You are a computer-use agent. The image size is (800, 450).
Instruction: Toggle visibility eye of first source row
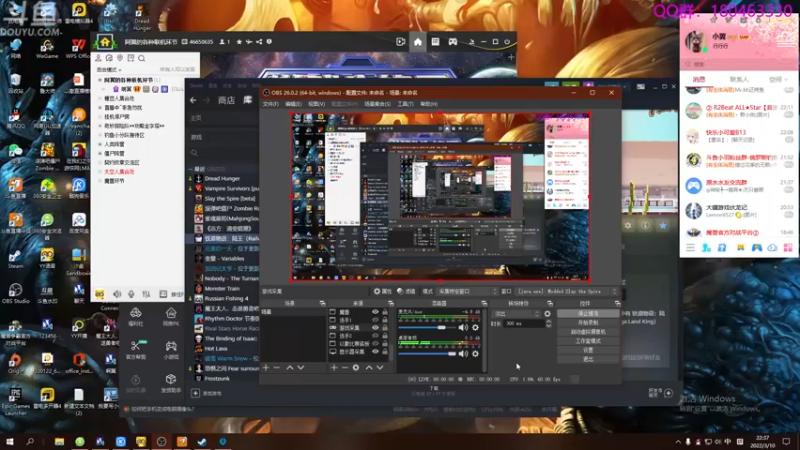376,312
